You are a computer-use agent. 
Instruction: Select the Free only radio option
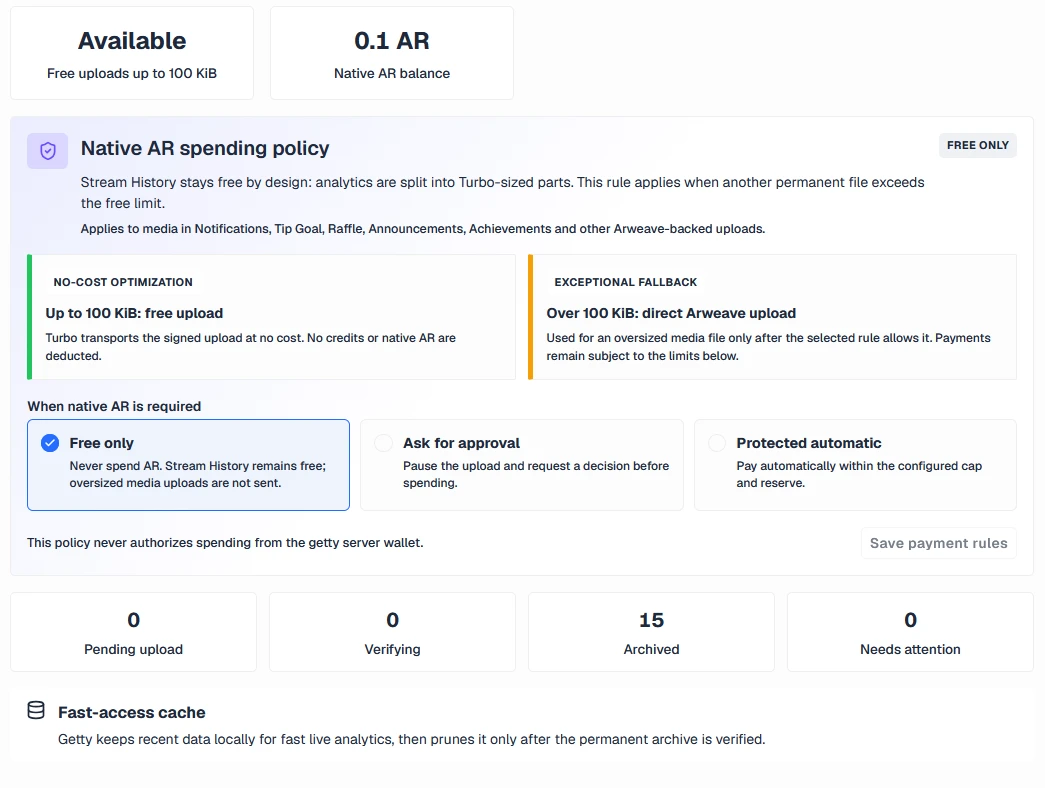189,465
